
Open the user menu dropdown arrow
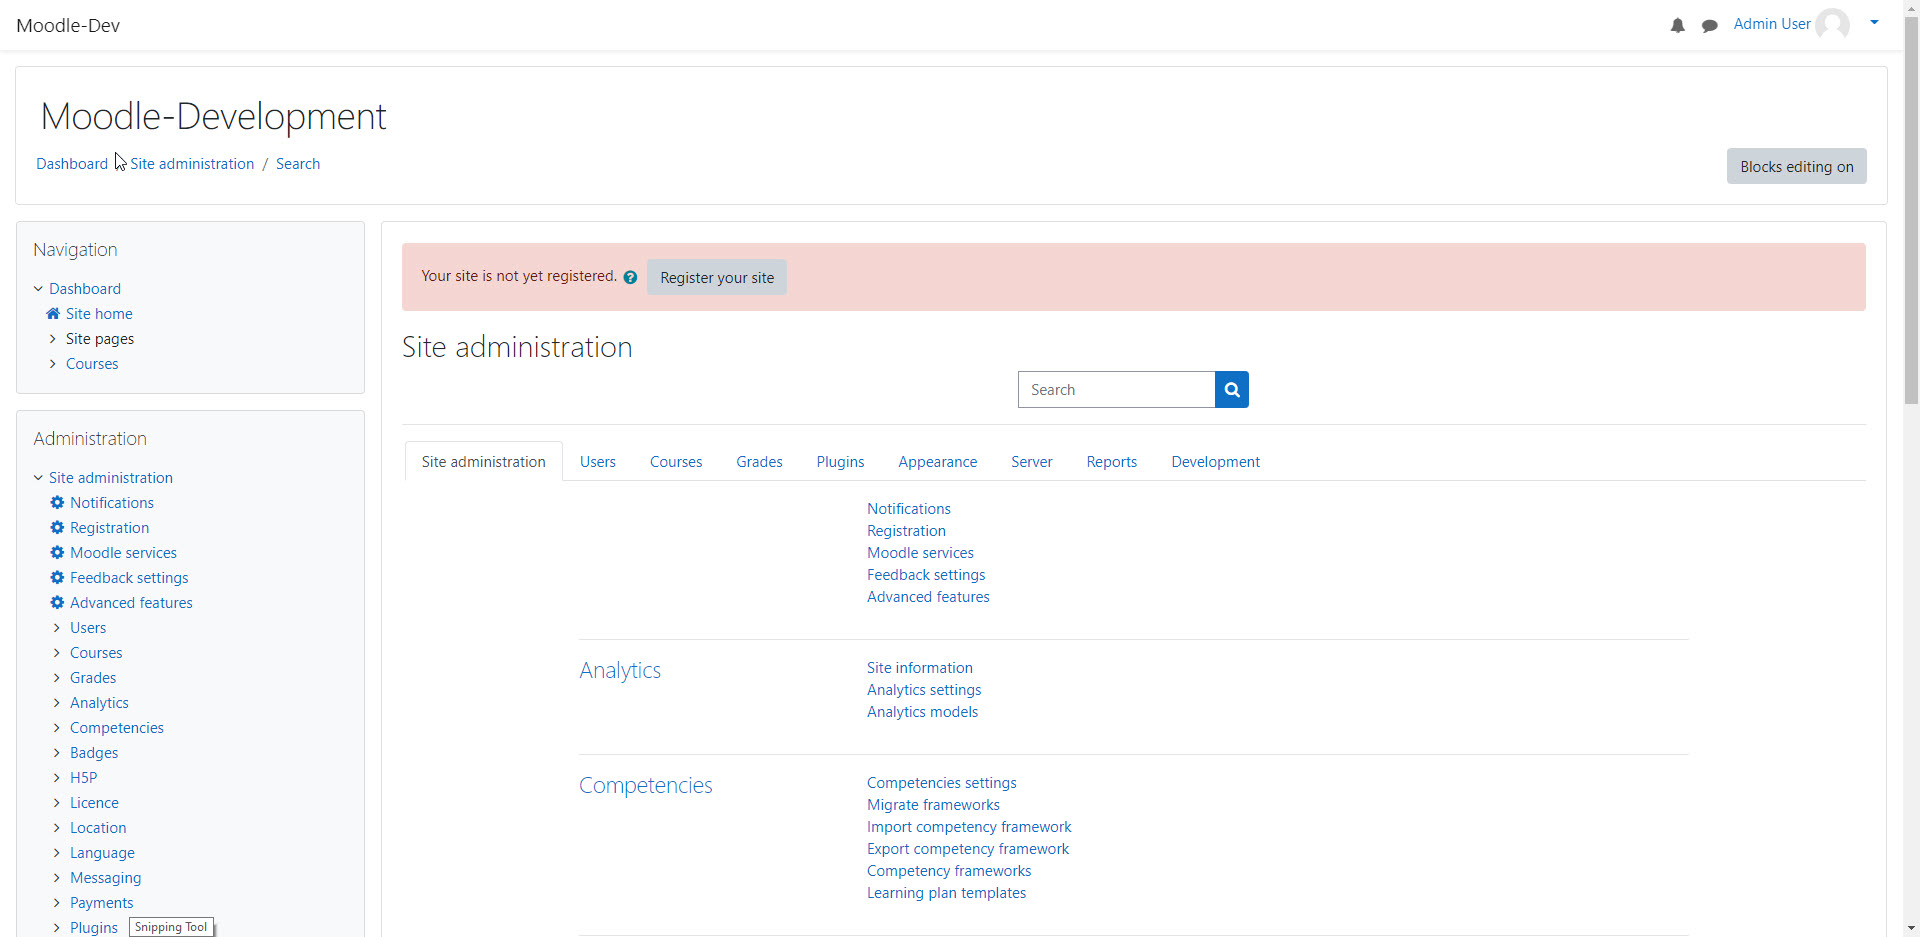coord(1874,22)
